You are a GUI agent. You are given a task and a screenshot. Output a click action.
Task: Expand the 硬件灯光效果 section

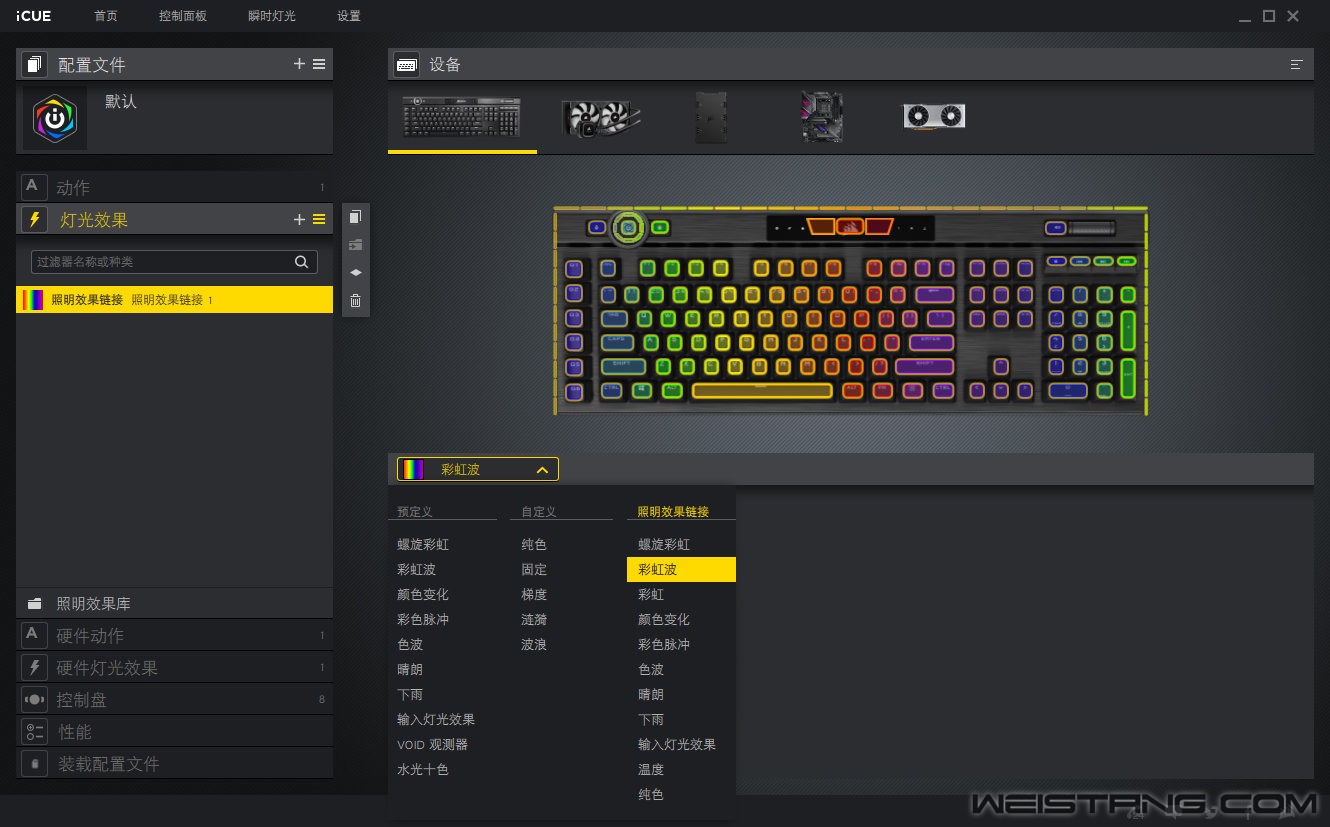click(x=174, y=668)
